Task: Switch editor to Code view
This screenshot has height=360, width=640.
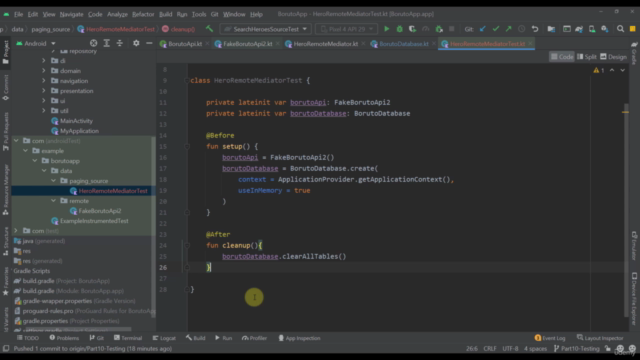Action: pyautogui.click(x=562, y=57)
